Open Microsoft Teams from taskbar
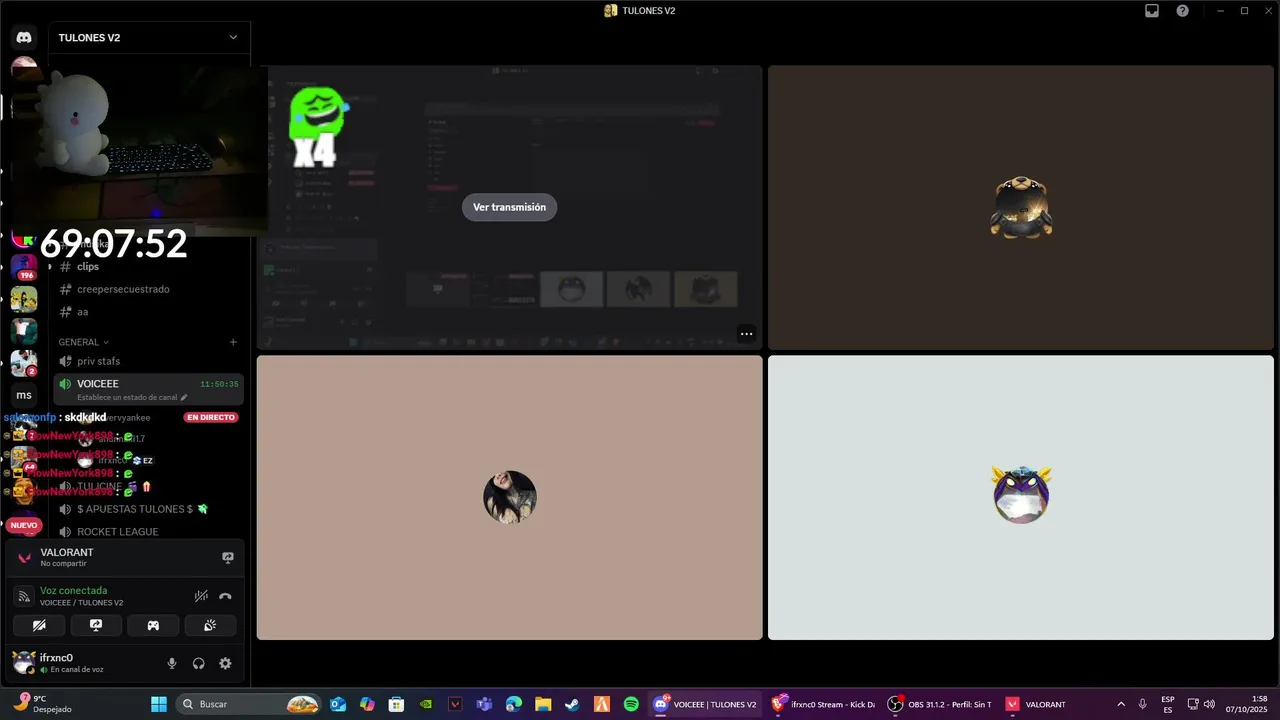This screenshot has width=1280, height=720. (x=484, y=704)
